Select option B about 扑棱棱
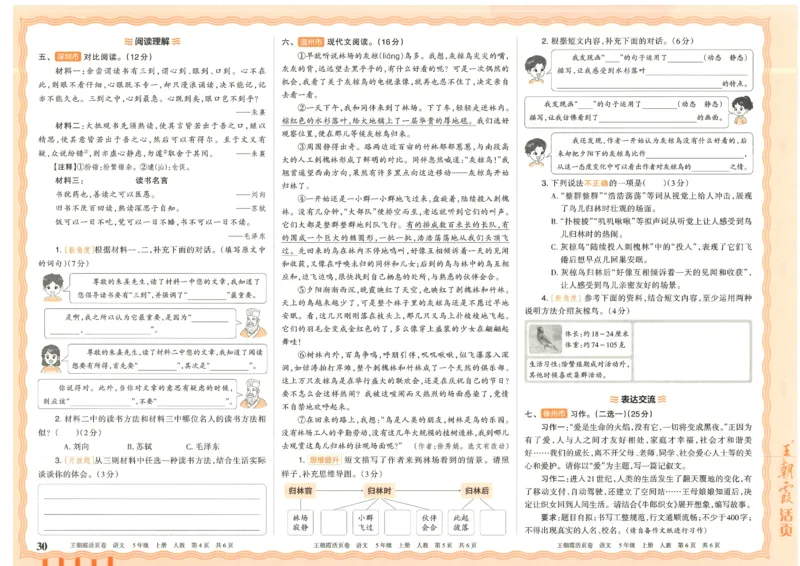Viewport: 800px width, 566px height. (652, 228)
